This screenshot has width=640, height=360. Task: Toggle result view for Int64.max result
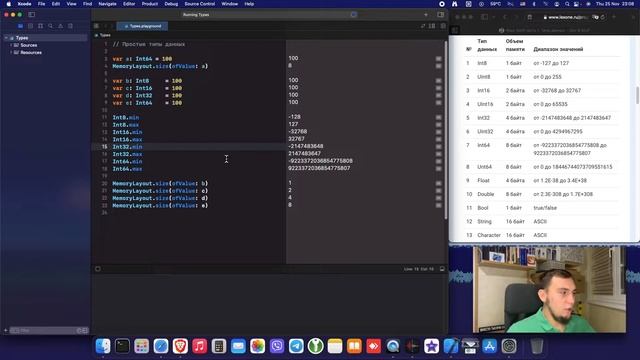coord(438,169)
